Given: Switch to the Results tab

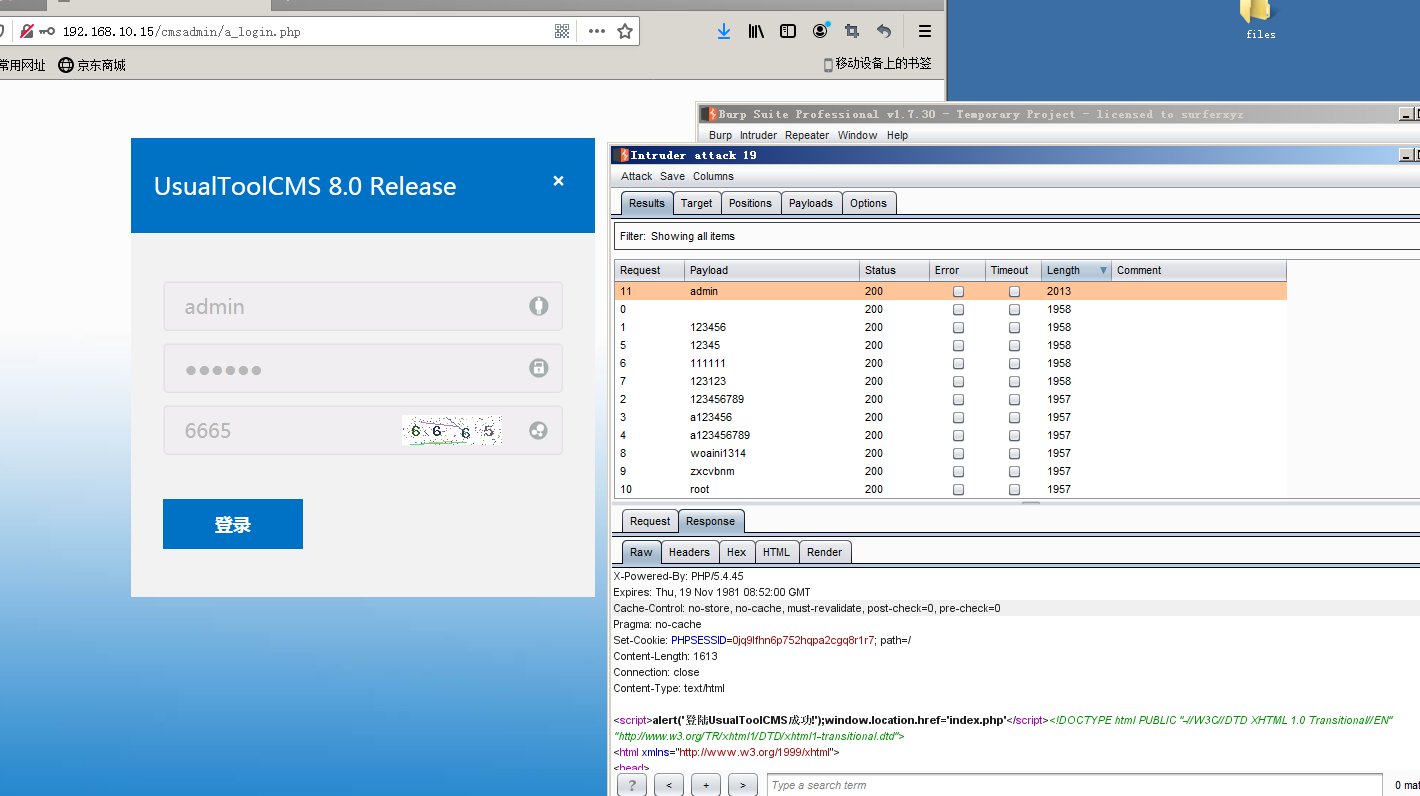Looking at the screenshot, I should coord(646,203).
